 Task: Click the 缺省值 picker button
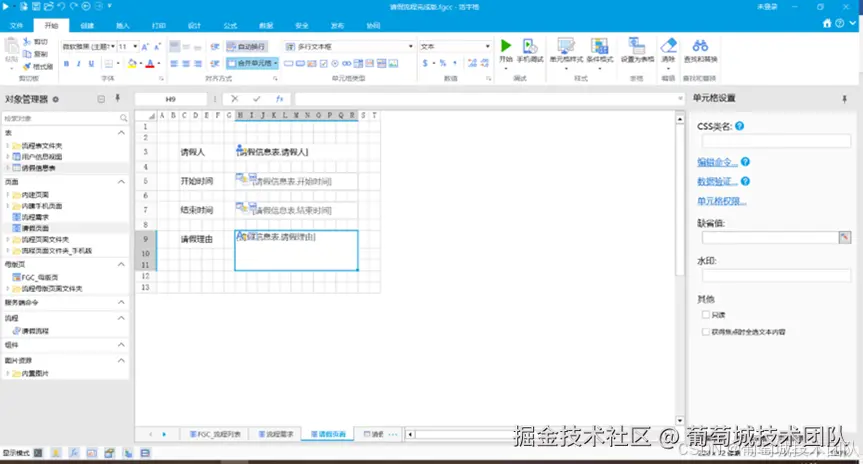[844, 237]
